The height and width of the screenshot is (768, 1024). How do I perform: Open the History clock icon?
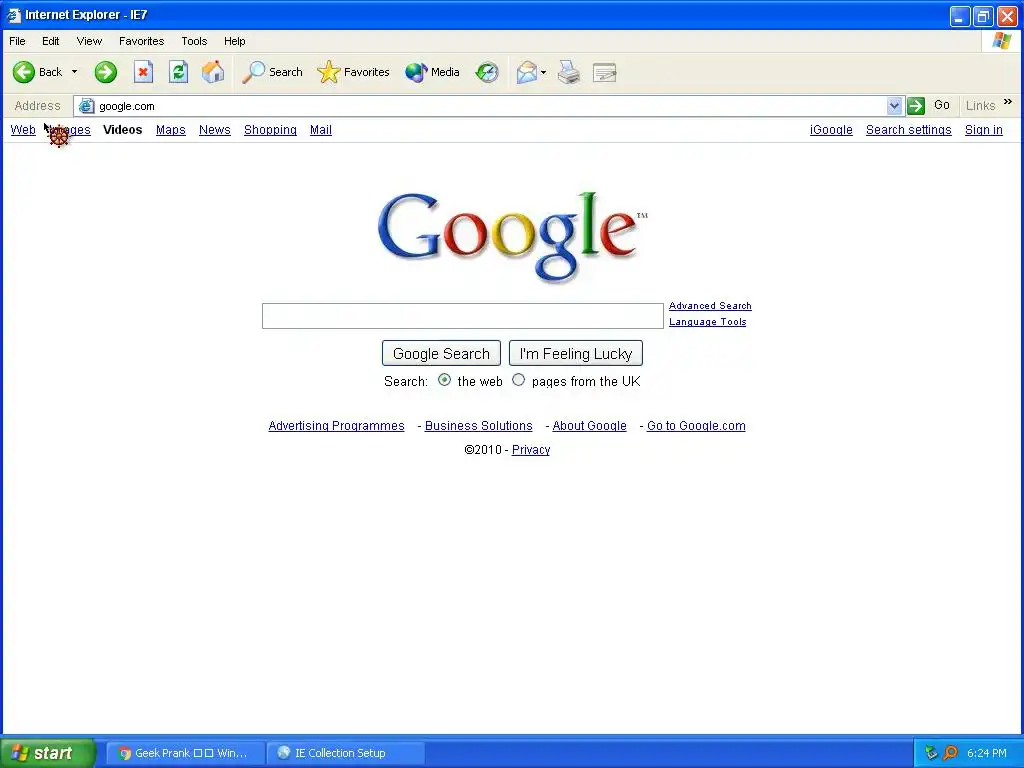[487, 72]
